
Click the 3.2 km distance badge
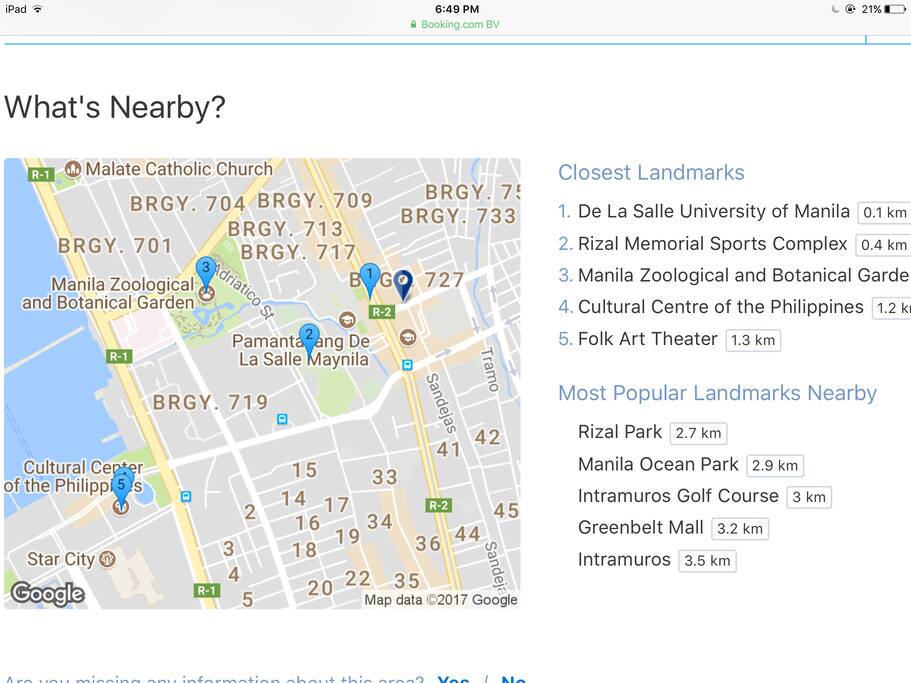(740, 529)
